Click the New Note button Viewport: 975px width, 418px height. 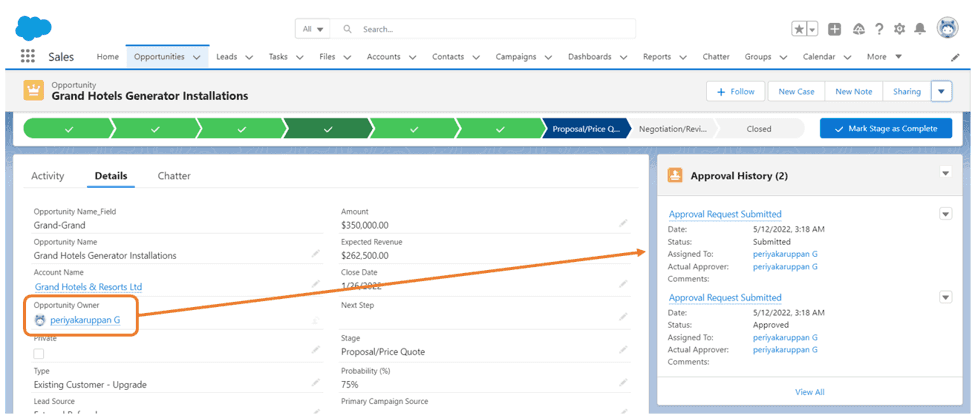pyautogui.click(x=854, y=91)
